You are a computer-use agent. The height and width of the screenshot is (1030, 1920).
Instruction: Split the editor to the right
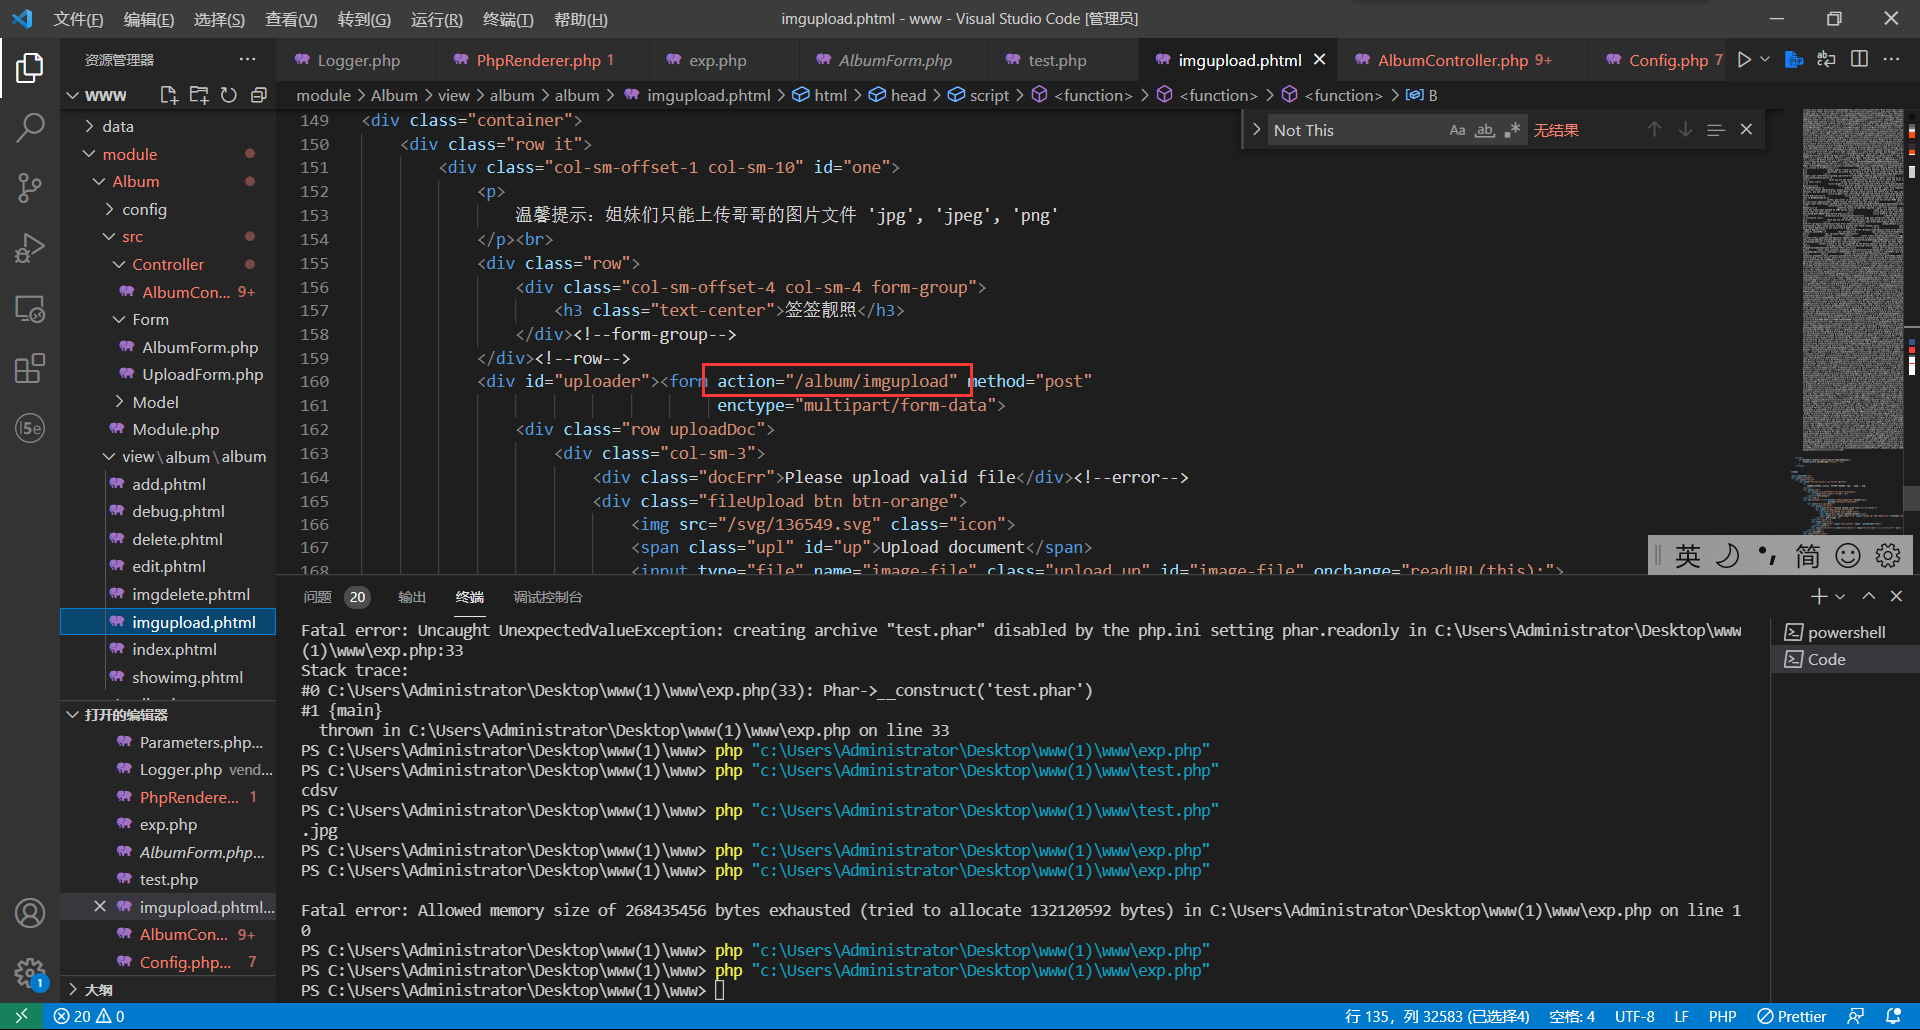[1859, 60]
